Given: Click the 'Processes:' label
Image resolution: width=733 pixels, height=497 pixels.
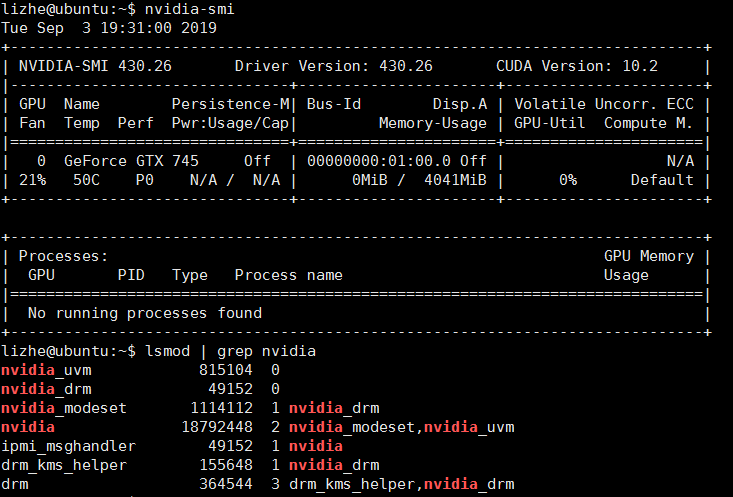Looking at the screenshot, I should [x=63, y=256].
